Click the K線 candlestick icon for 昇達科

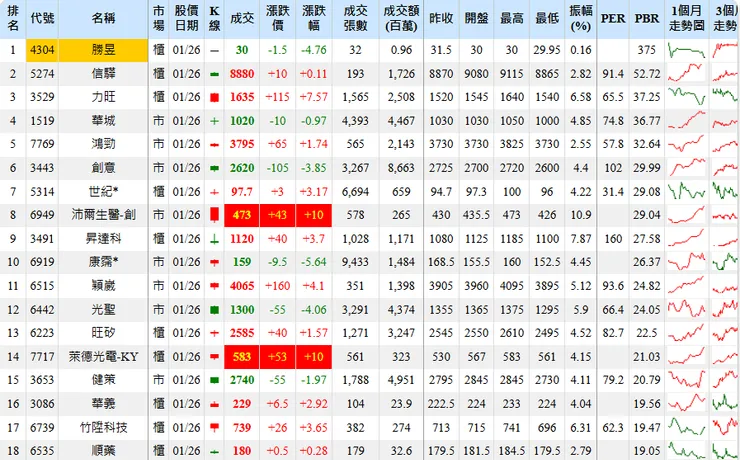pyautogui.click(x=214, y=239)
